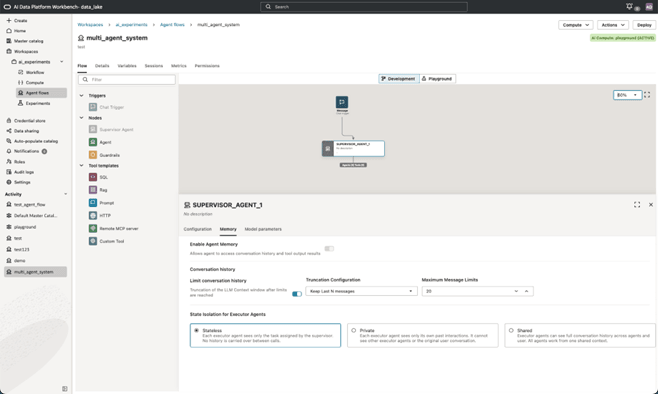Image resolution: width=658 pixels, height=394 pixels.
Task: Click the Filter input in node palette
Action: coord(127,79)
